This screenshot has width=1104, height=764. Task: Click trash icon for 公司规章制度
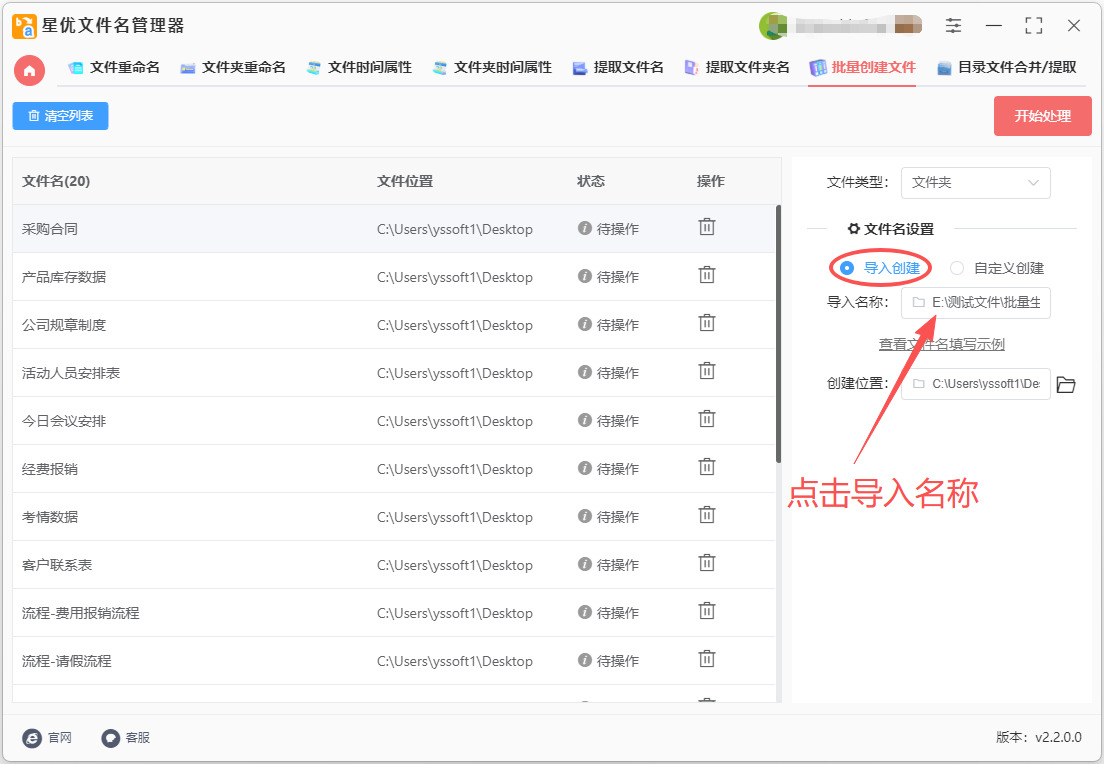click(707, 322)
